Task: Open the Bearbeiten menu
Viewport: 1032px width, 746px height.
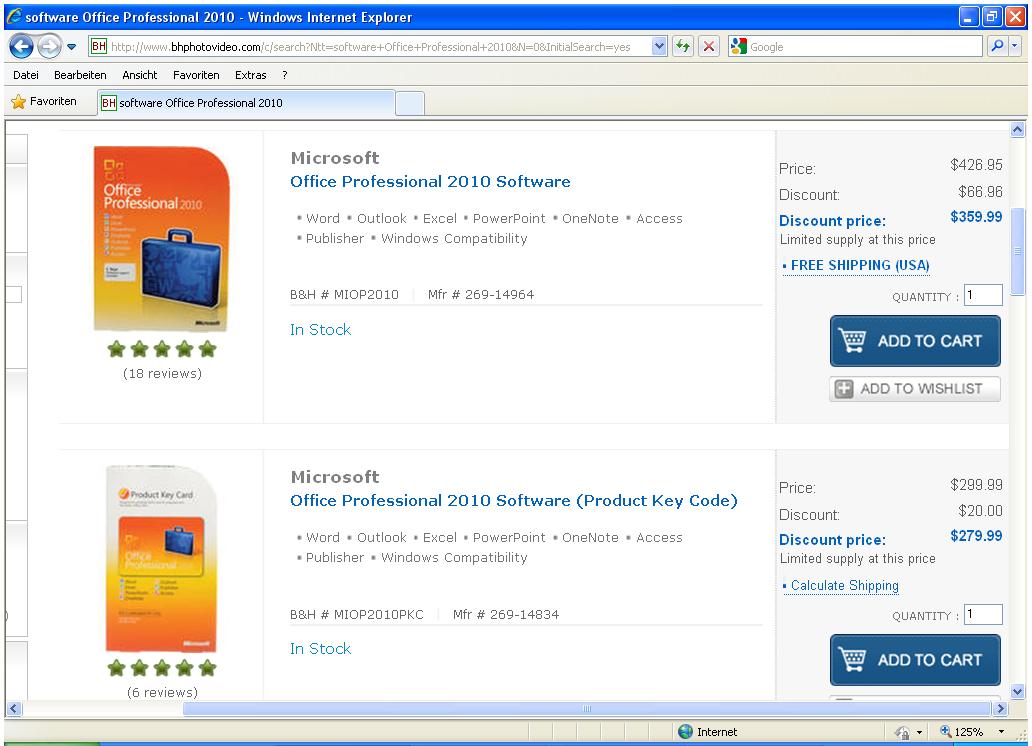Action: [80, 75]
